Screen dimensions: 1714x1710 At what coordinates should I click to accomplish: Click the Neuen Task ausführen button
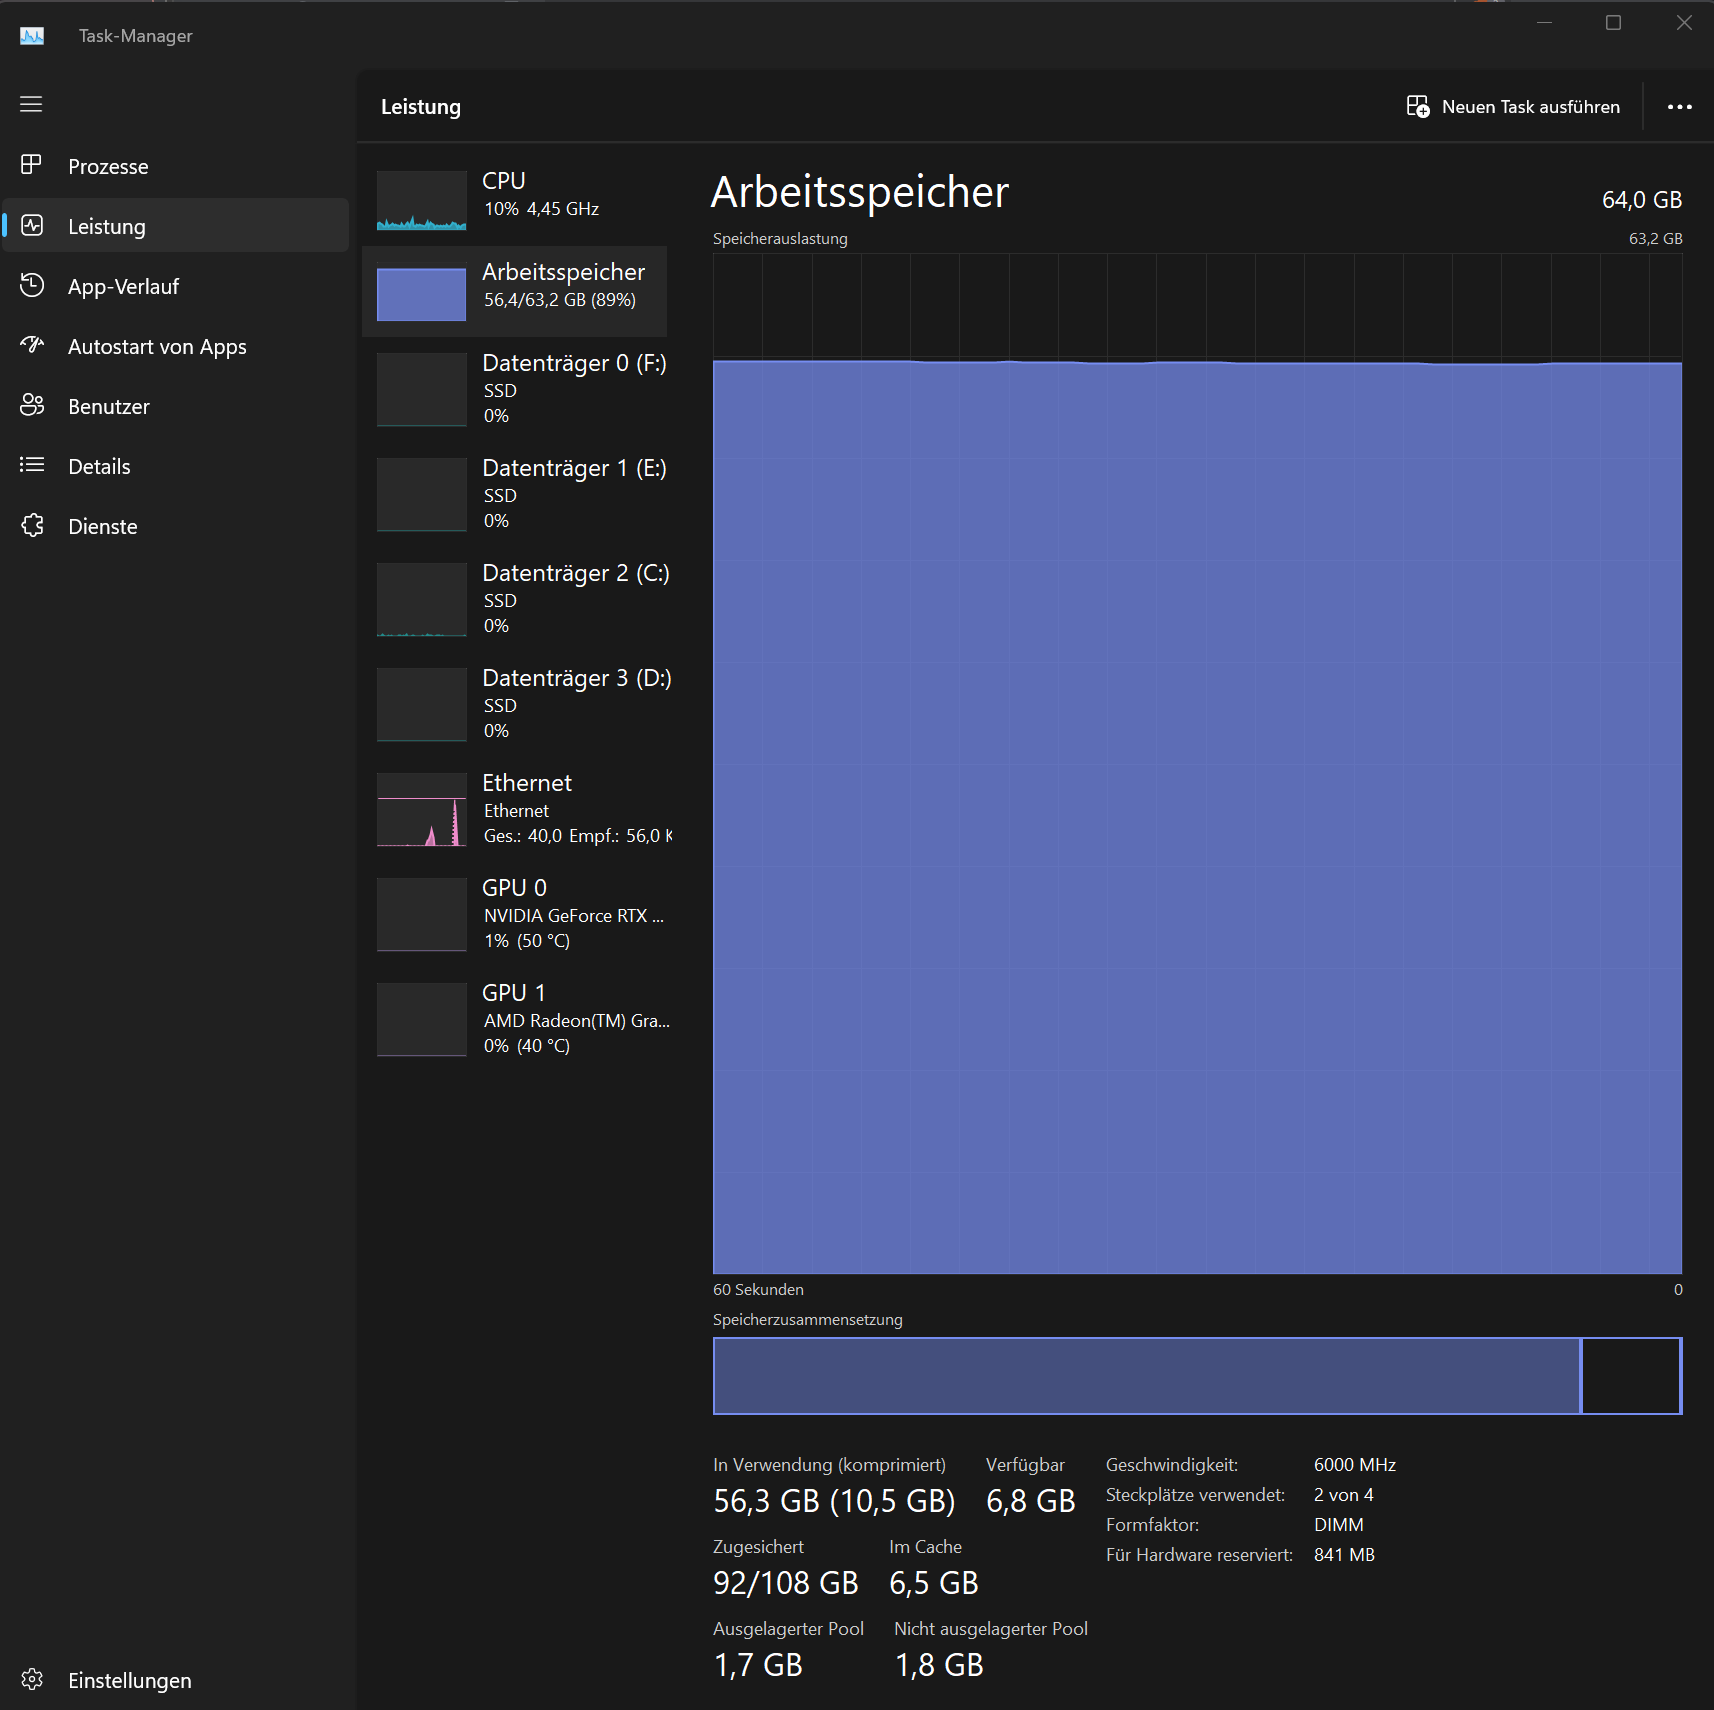click(x=1513, y=107)
